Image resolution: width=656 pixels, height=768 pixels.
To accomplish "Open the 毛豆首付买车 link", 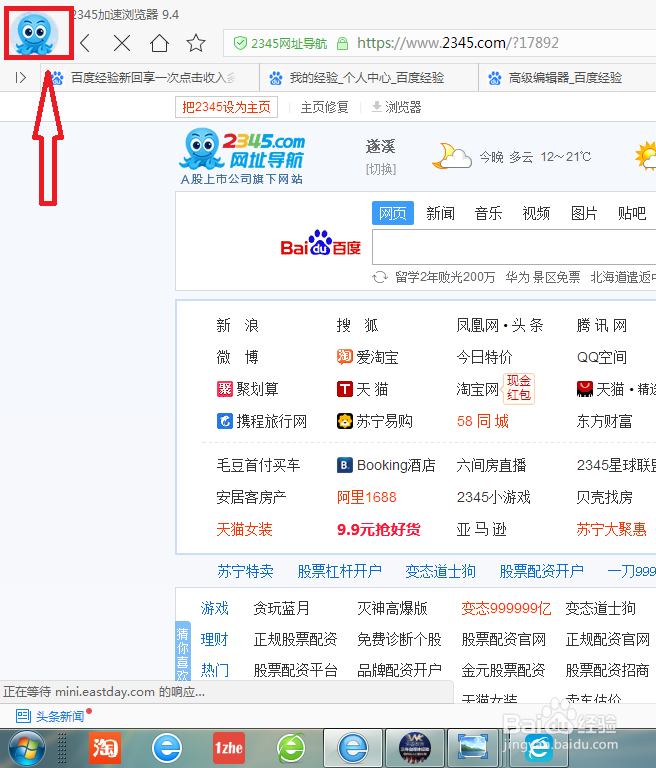I will pyautogui.click(x=258, y=465).
